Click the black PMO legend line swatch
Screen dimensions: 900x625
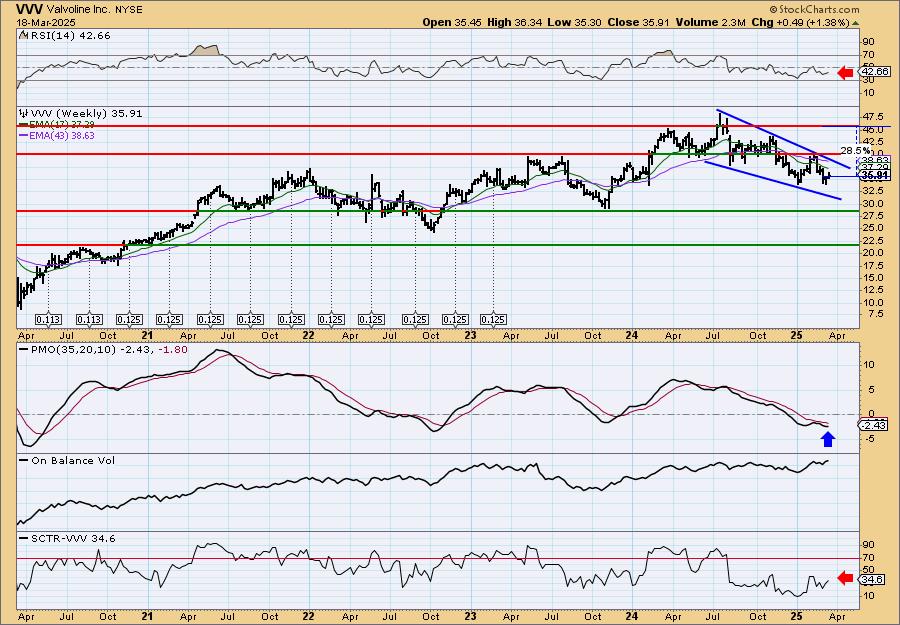point(24,350)
